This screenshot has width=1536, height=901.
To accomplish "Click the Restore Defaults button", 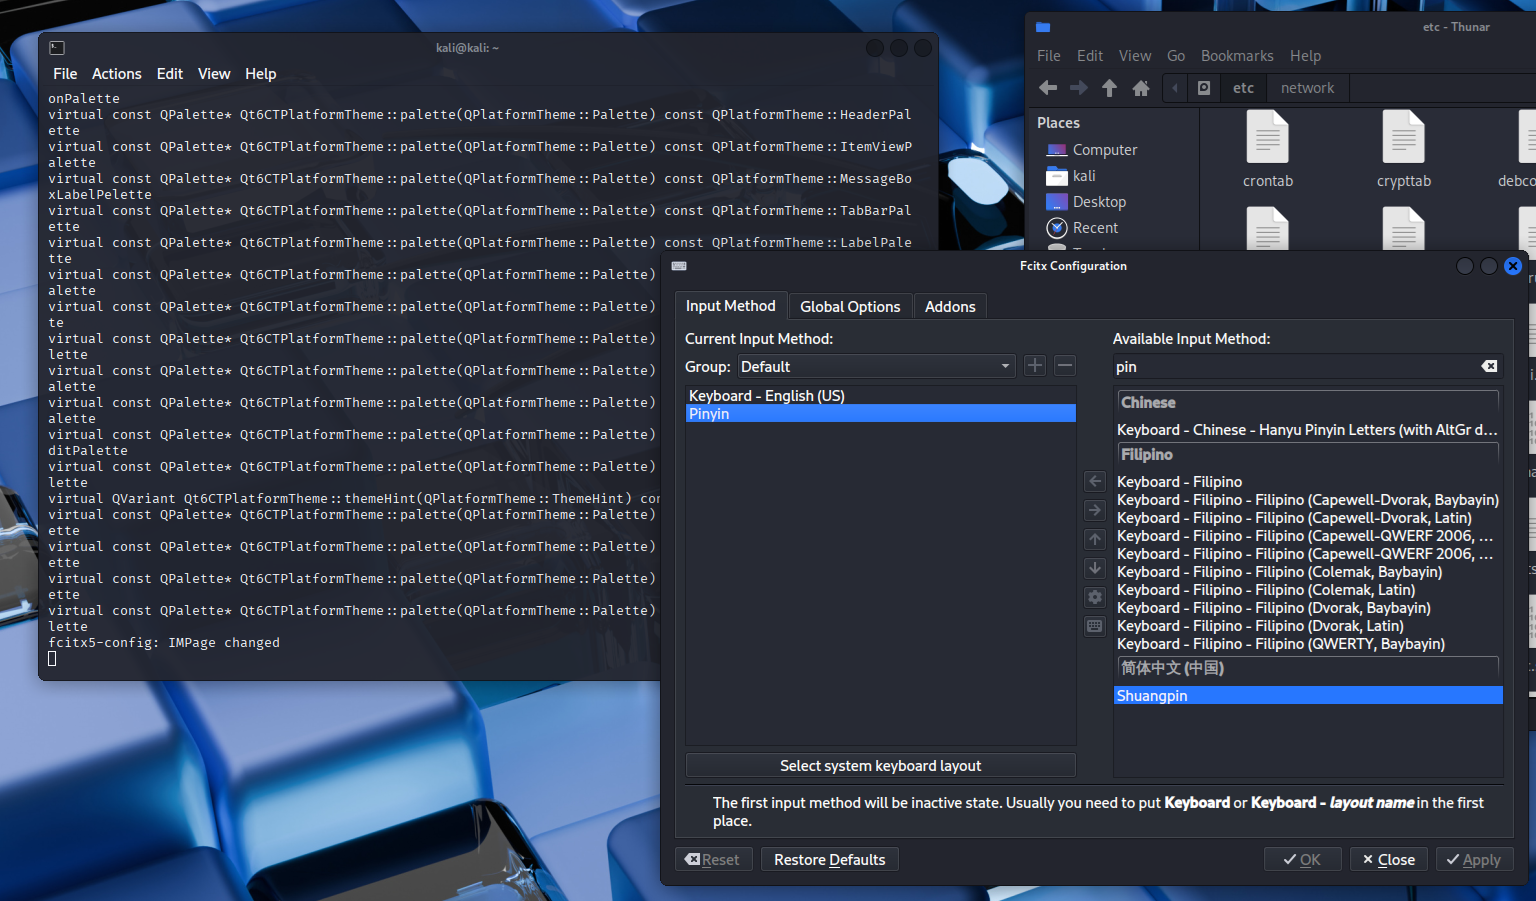I will coord(830,860).
